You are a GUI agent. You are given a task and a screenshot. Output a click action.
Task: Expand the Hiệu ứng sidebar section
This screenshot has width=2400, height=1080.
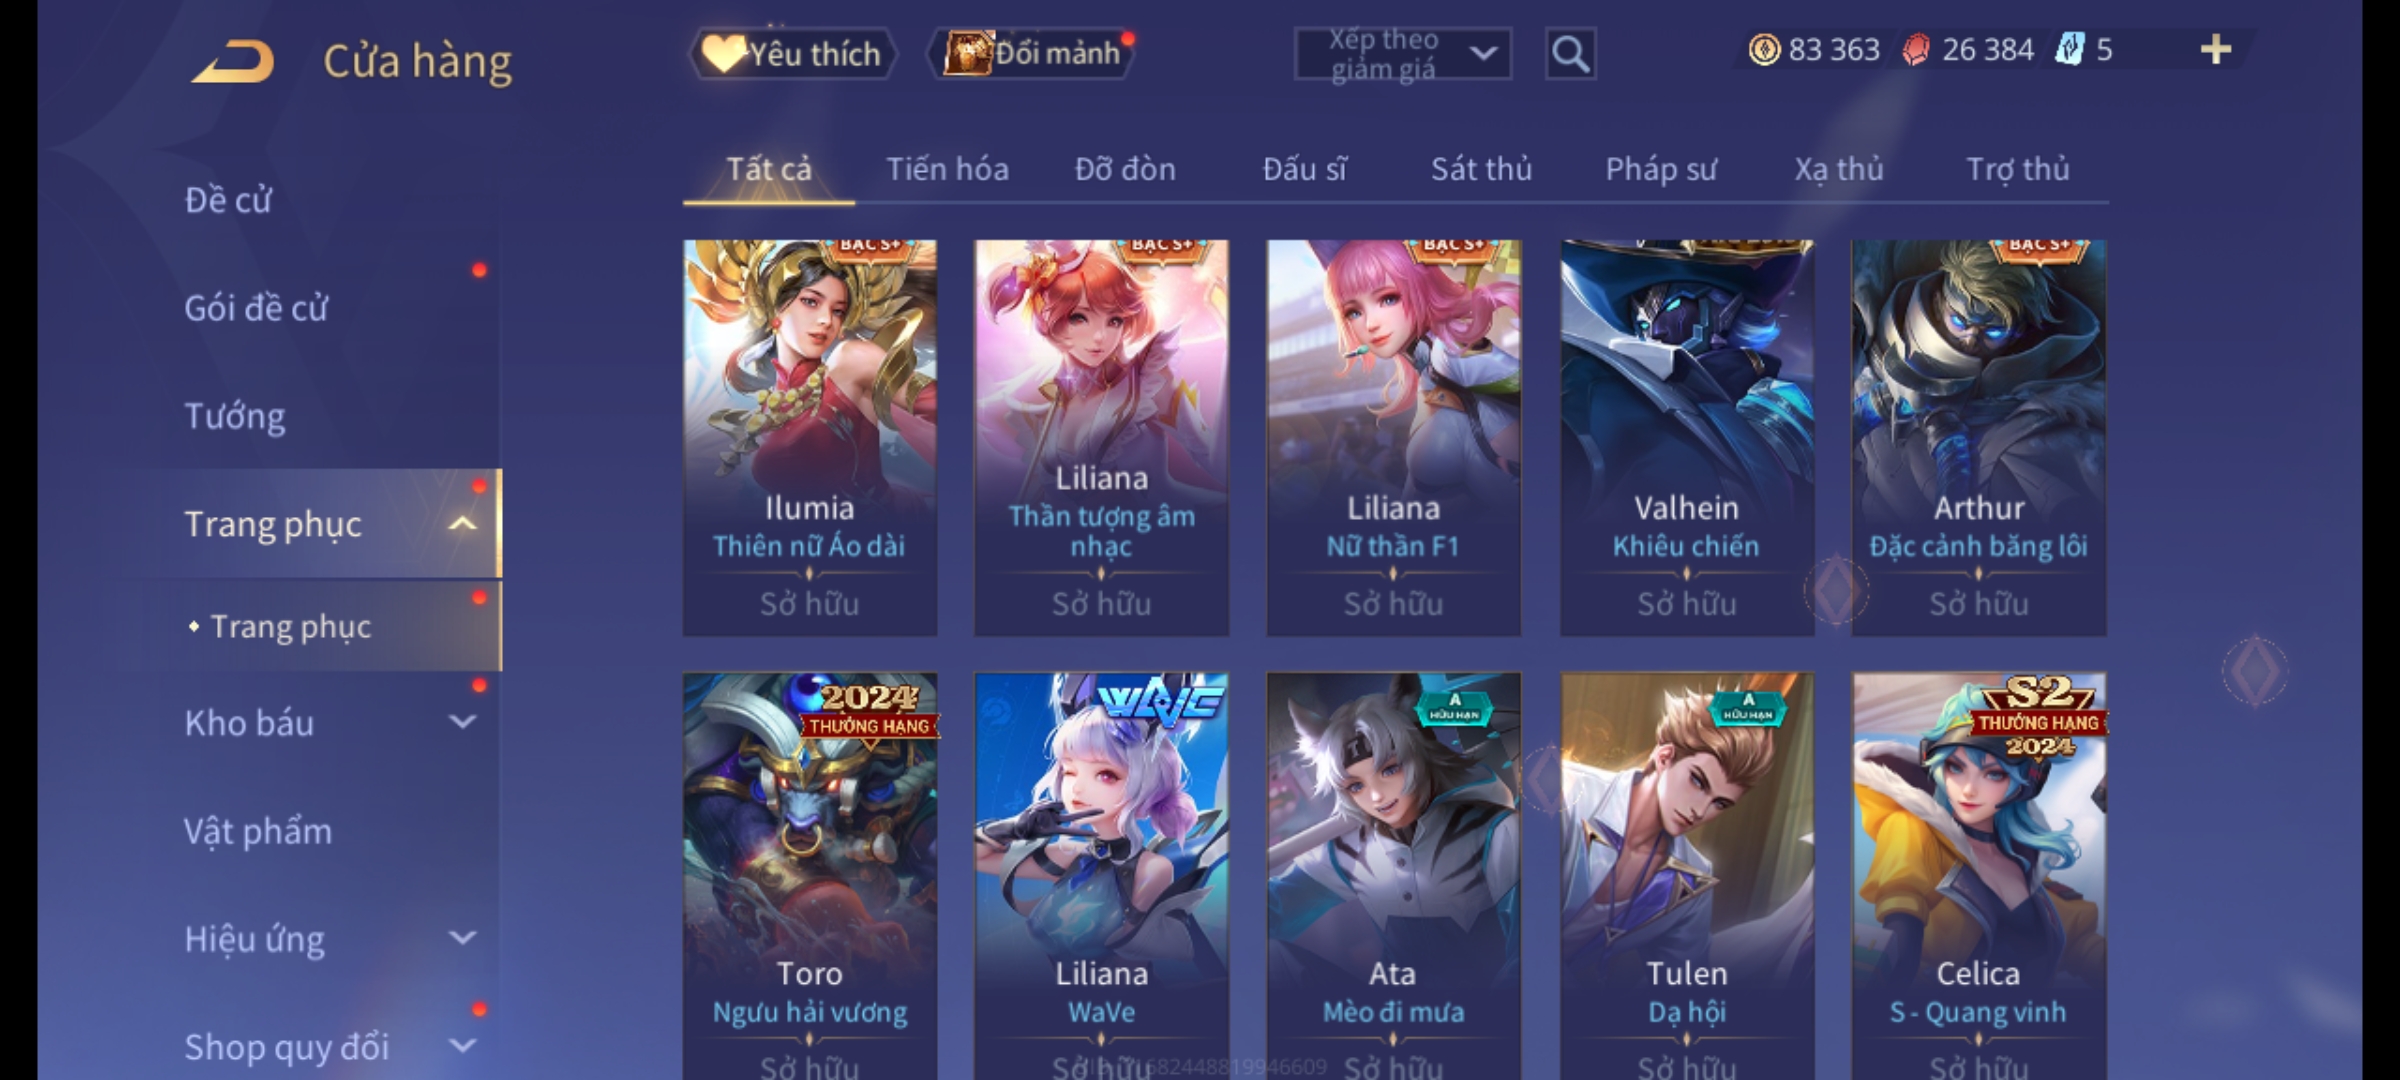(462, 938)
